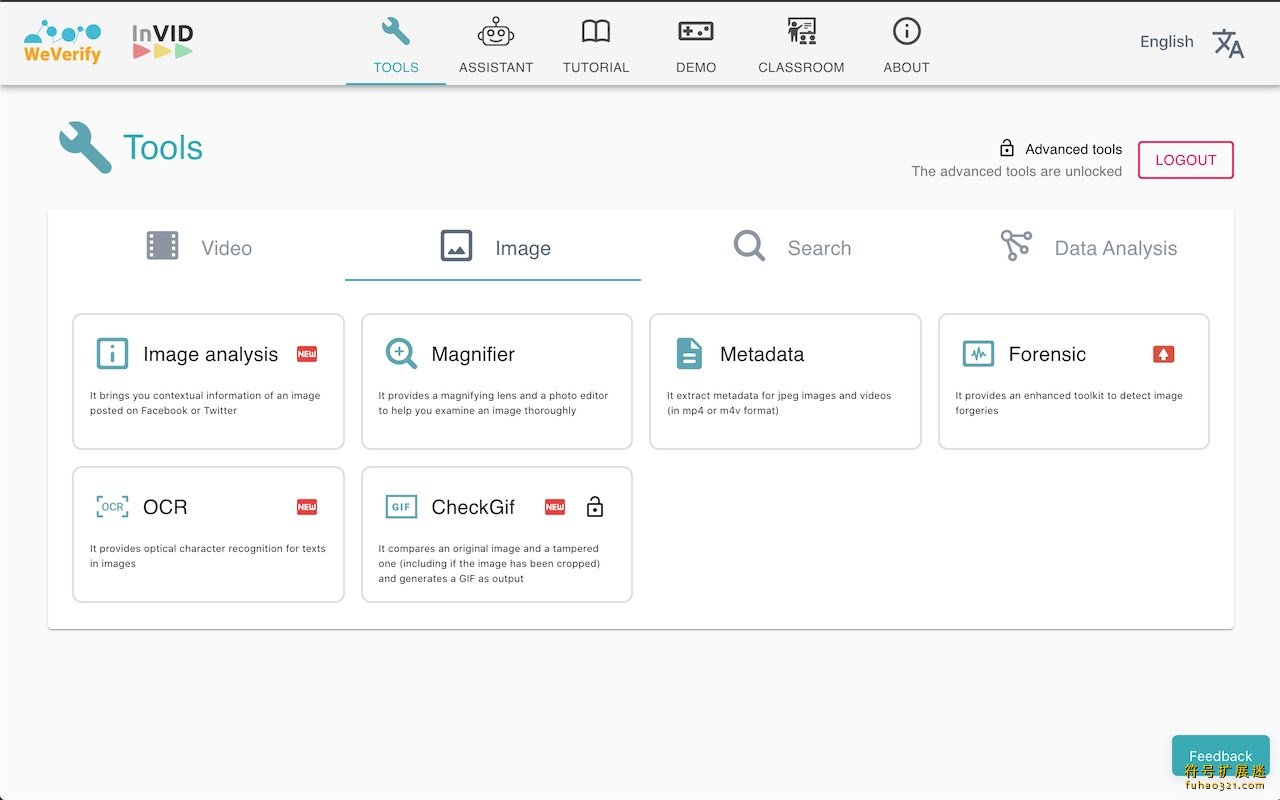Click the About info icon
The image size is (1280, 800).
point(907,32)
